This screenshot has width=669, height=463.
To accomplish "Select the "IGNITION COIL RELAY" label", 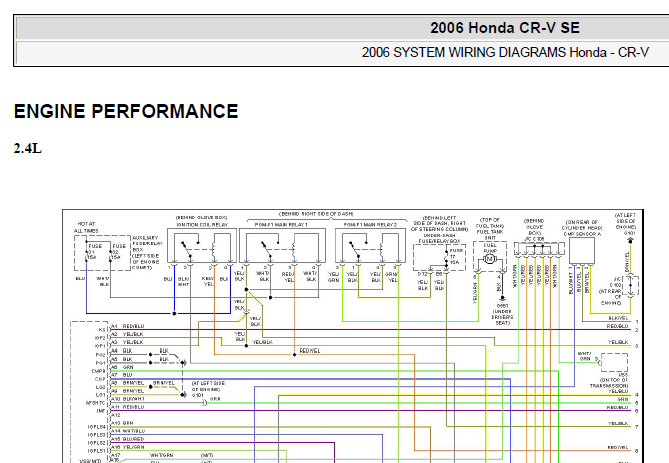I will point(202,224).
